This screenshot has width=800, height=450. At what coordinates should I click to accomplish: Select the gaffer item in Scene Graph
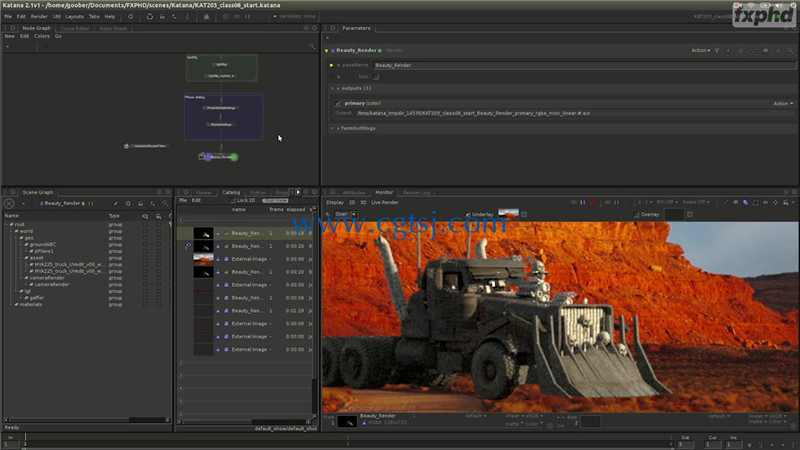point(37,297)
